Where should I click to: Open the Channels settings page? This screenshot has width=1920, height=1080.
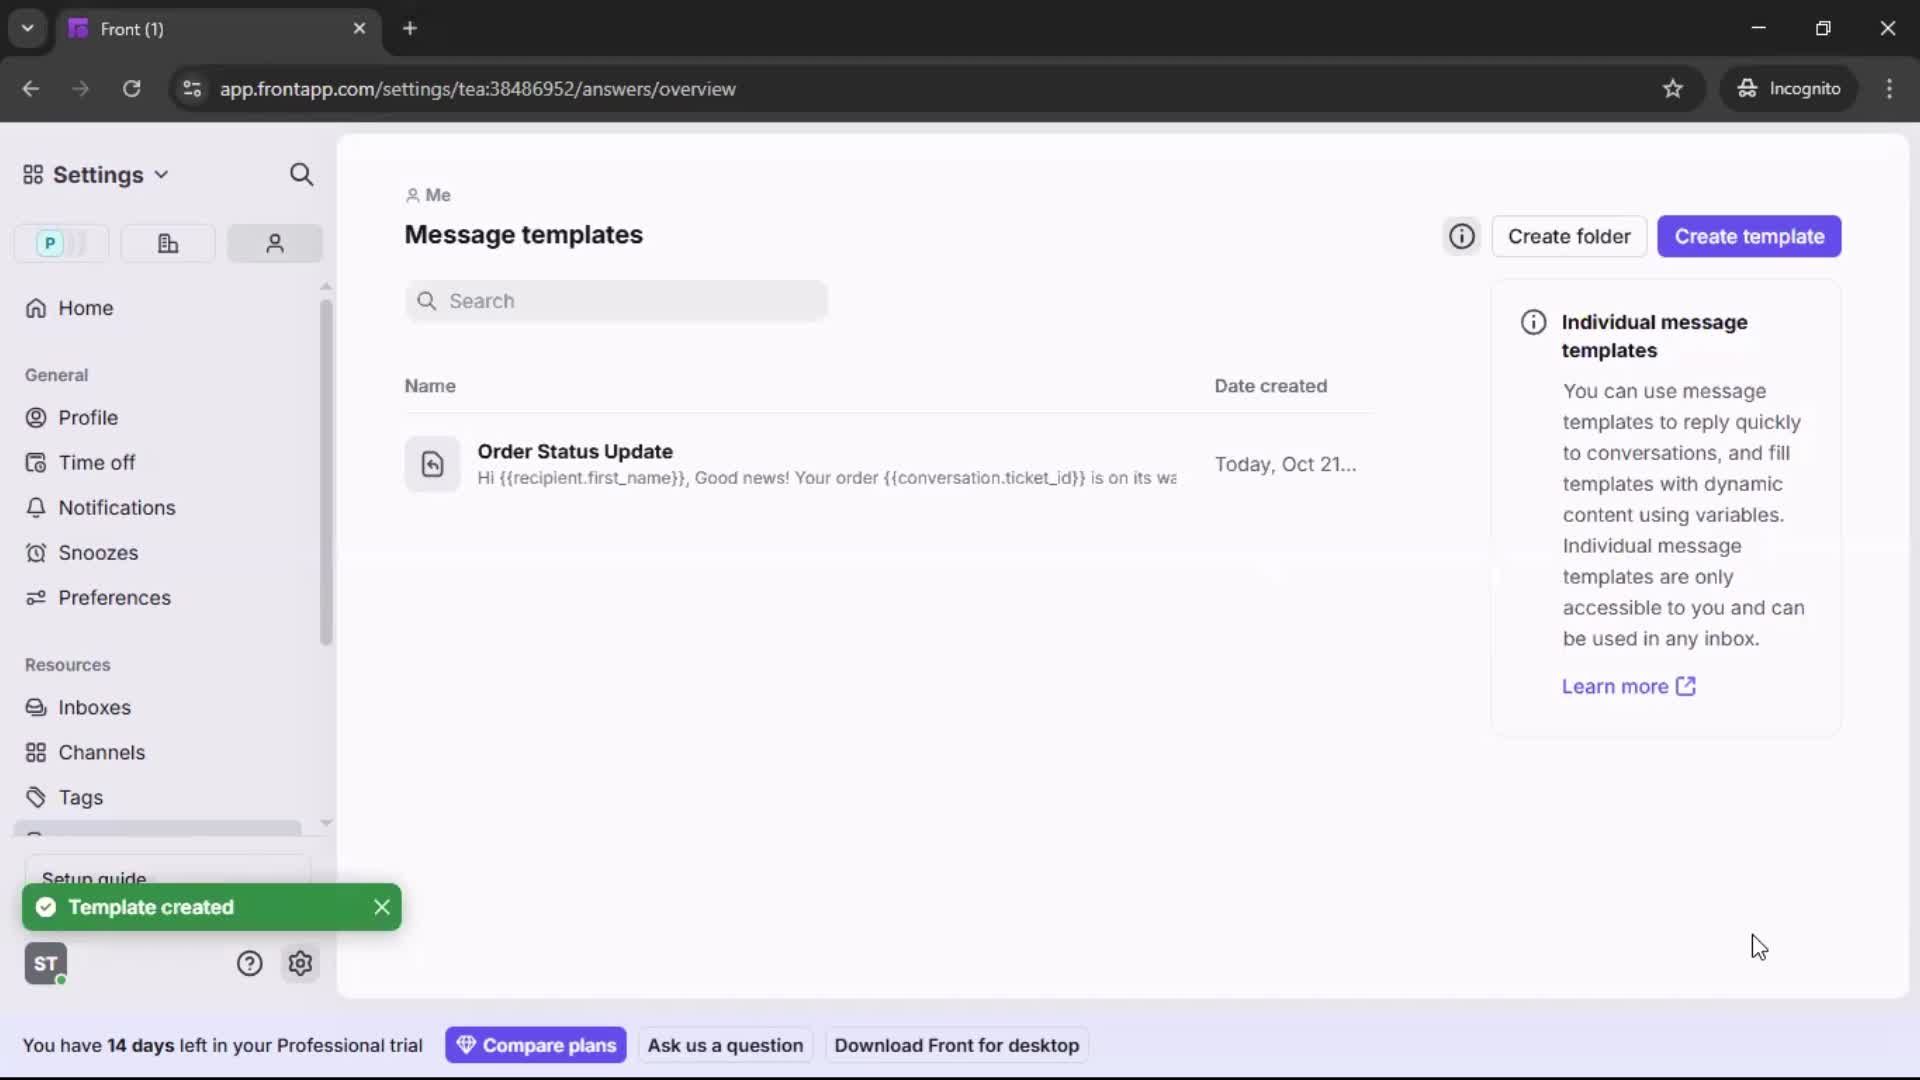[x=100, y=752]
